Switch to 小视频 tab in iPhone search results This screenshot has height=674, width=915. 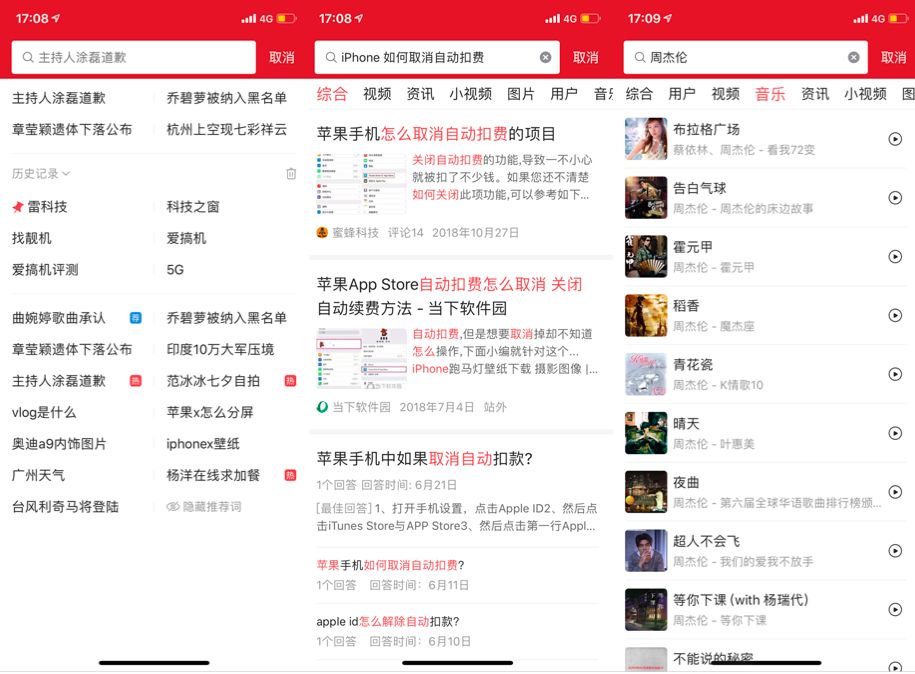pyautogui.click(x=470, y=93)
